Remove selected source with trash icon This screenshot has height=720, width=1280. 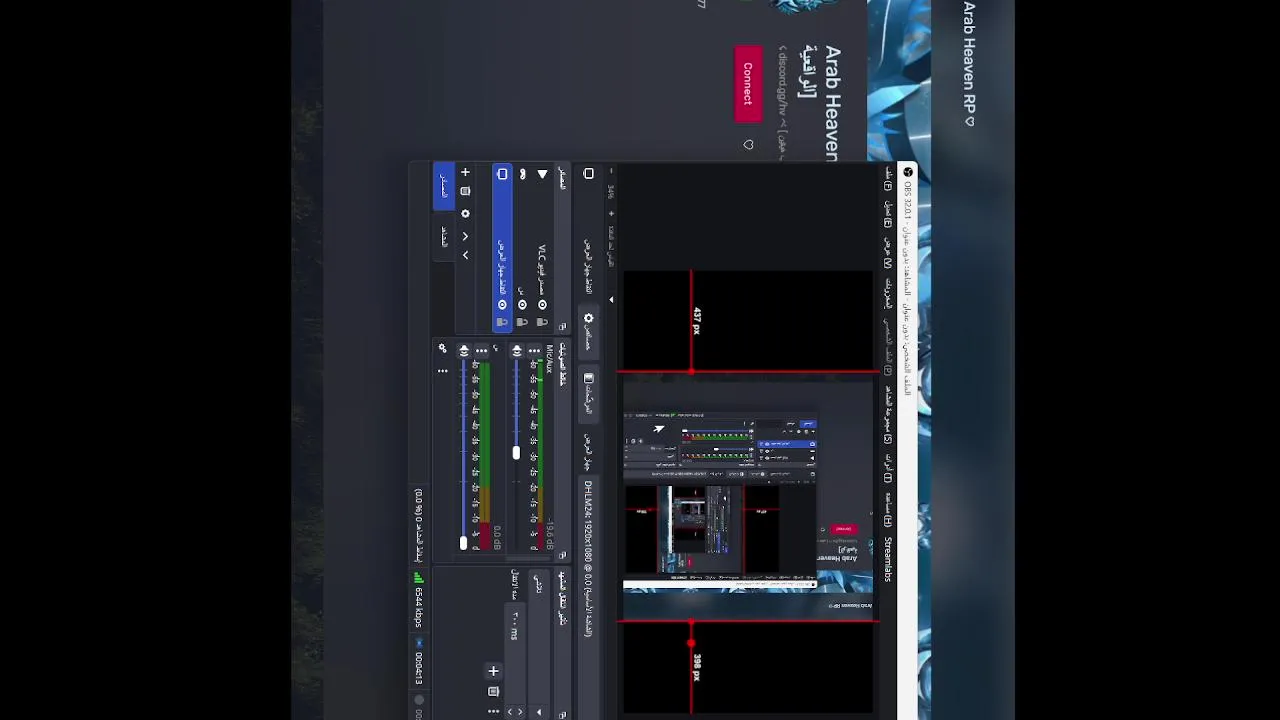point(465,191)
